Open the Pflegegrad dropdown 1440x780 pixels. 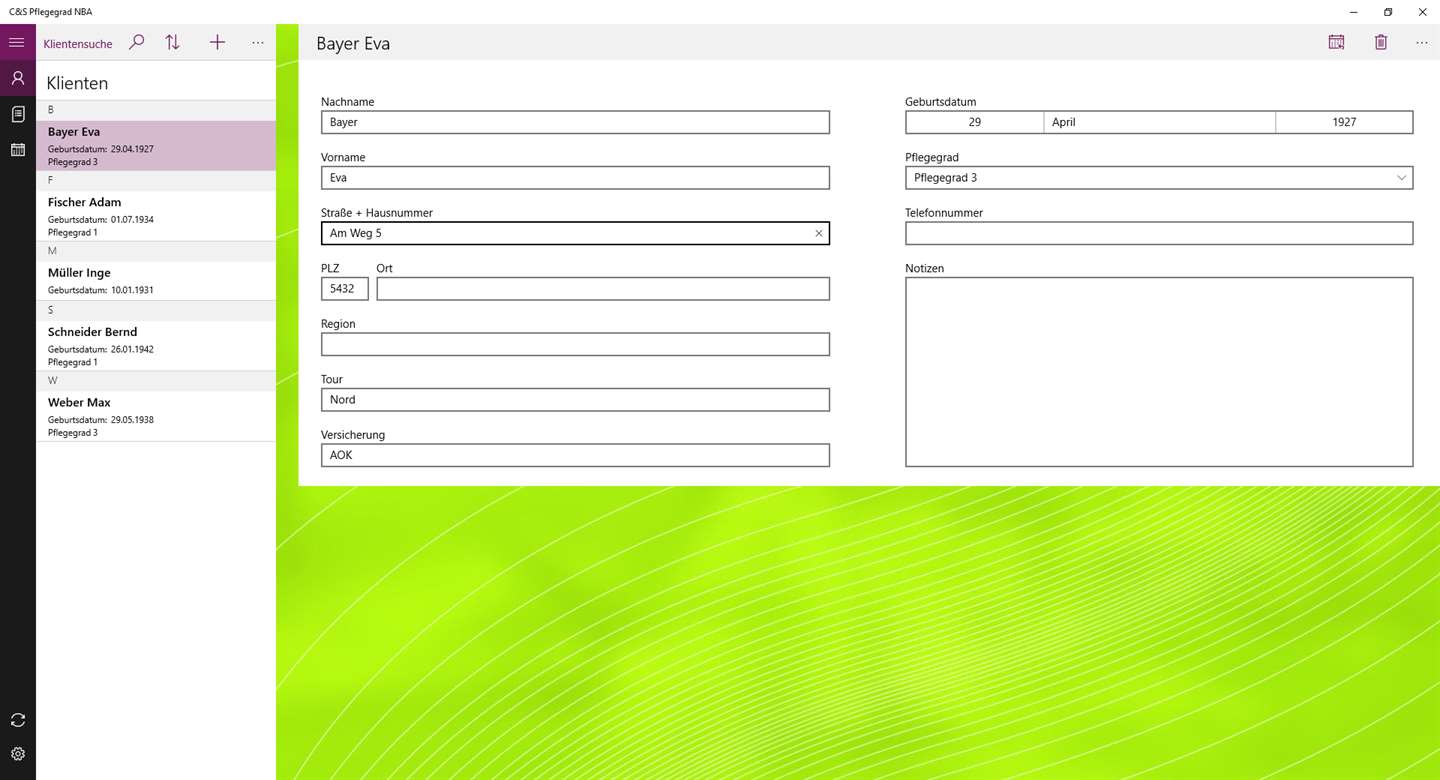coord(1159,177)
